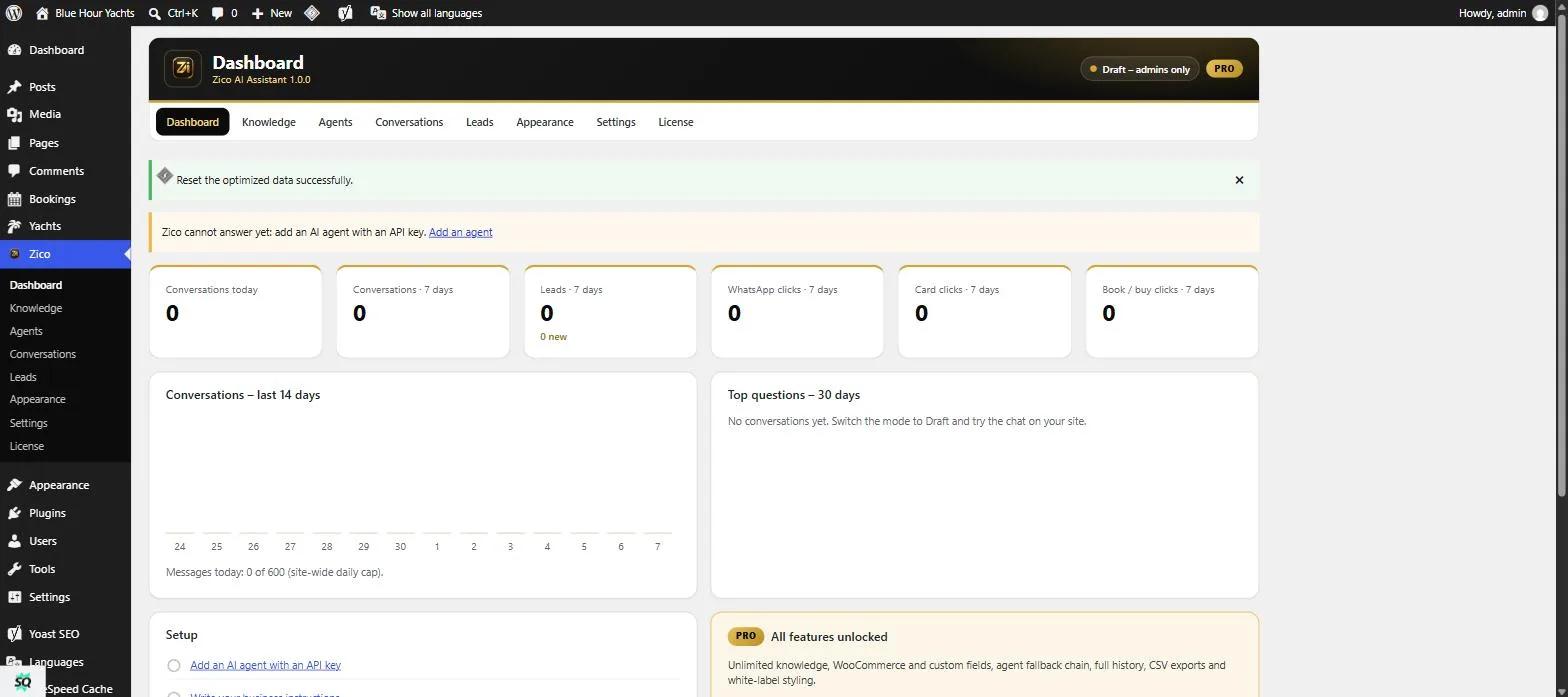Click the admin avatar icon

1540,13
